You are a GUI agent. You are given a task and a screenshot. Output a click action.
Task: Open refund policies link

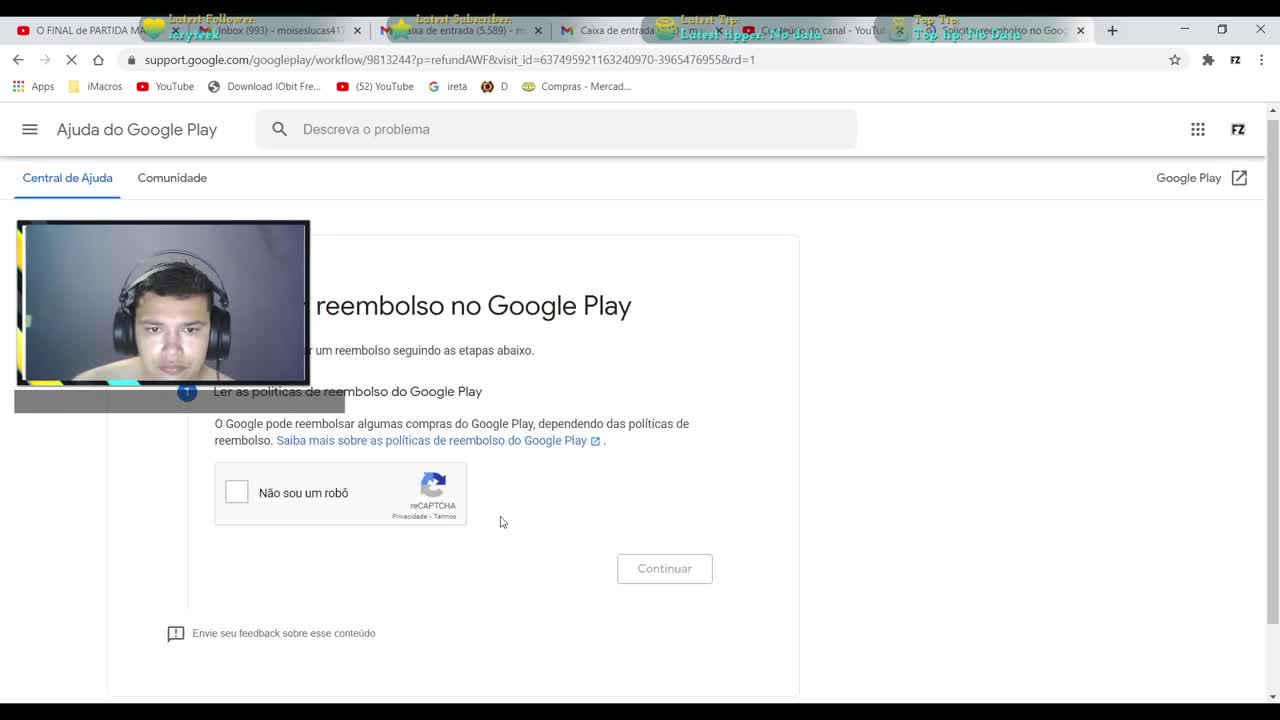click(x=438, y=441)
